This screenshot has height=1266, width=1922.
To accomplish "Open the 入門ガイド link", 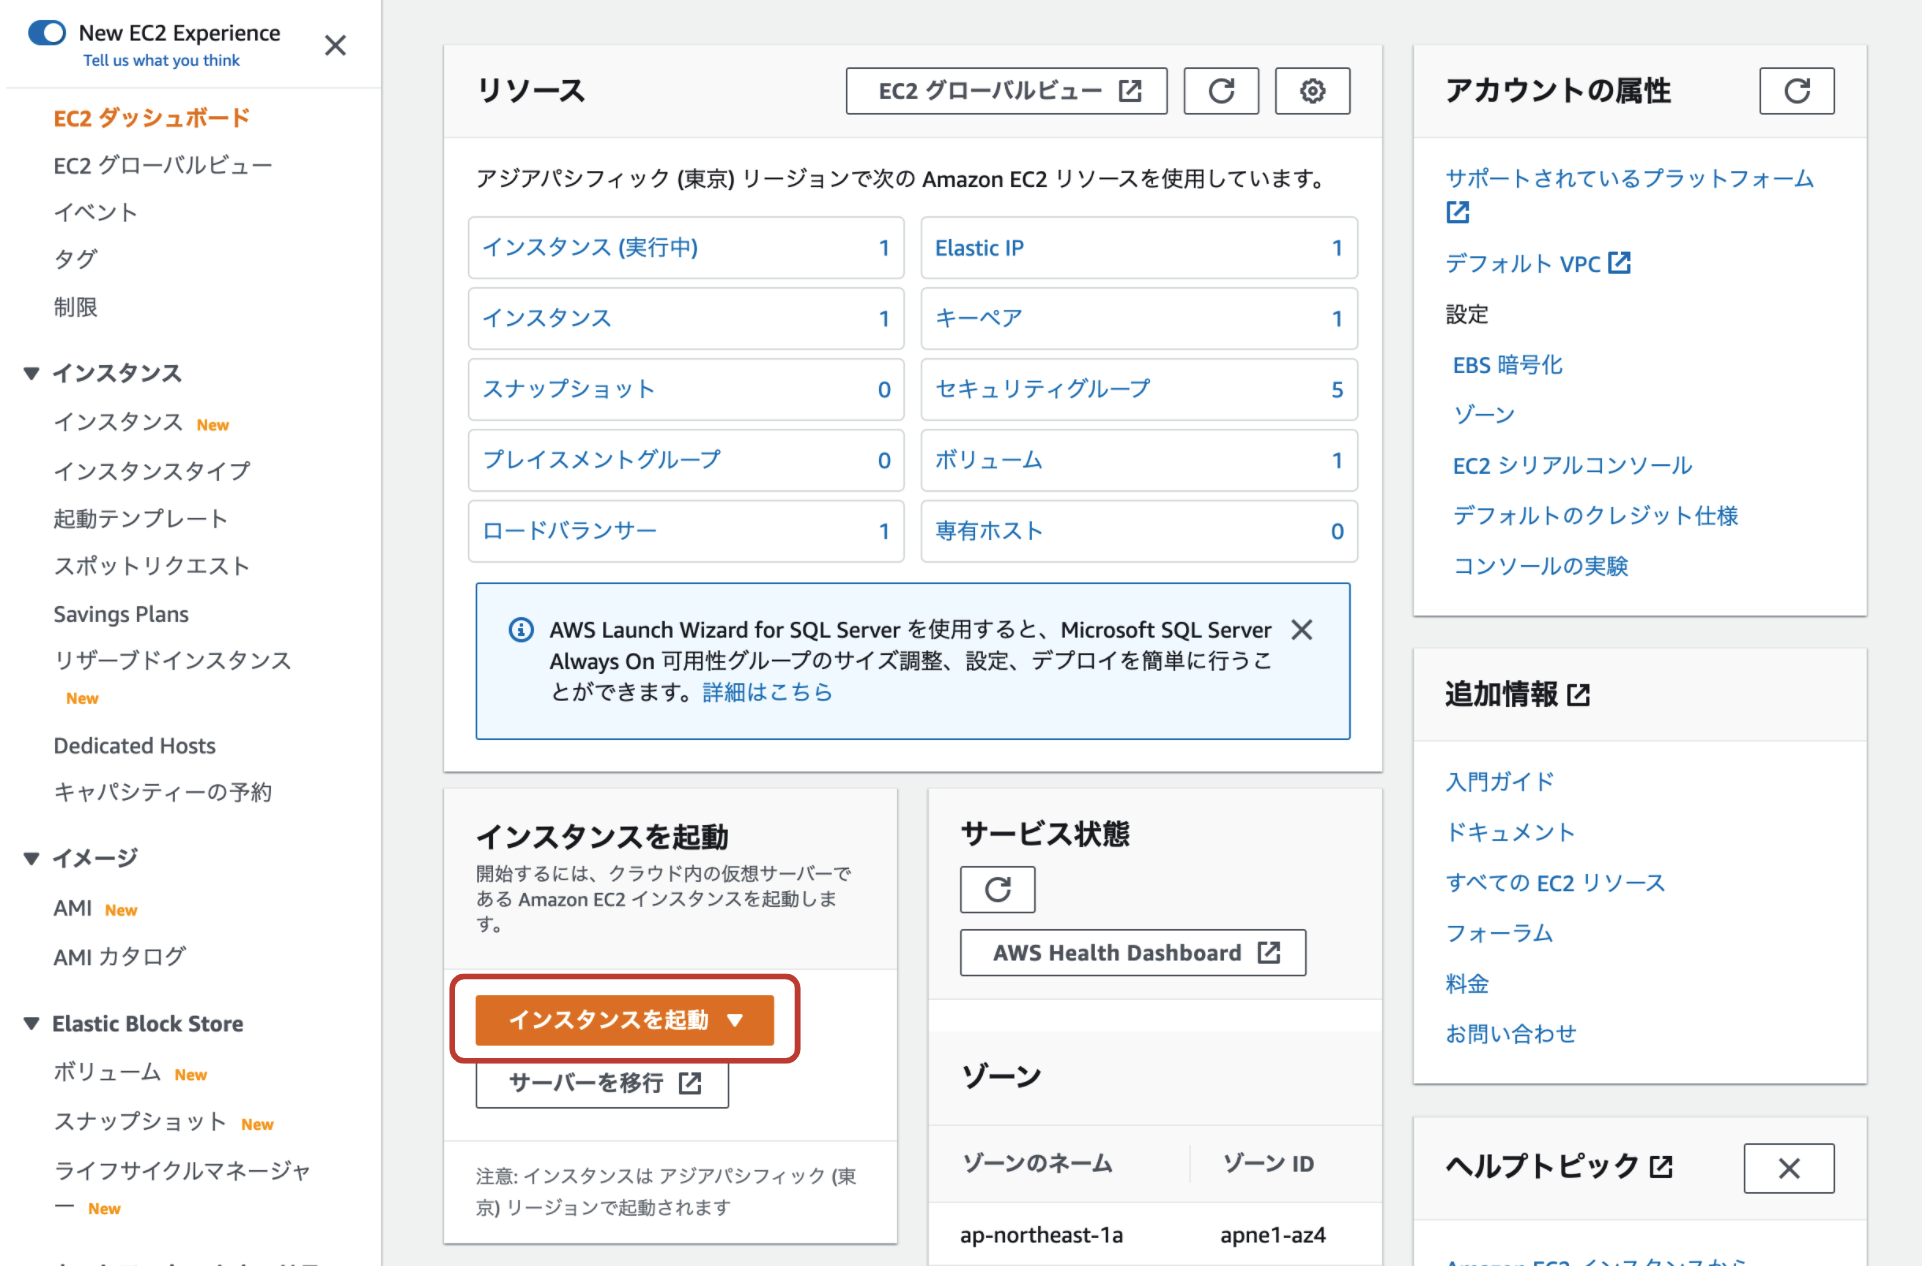I will click(x=1499, y=781).
